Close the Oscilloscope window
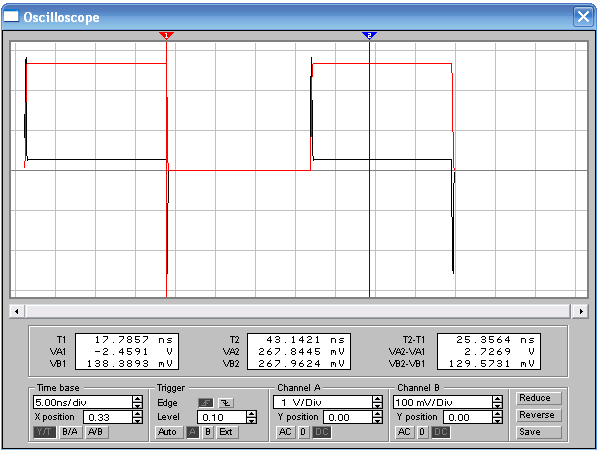The width and height of the screenshot is (597, 451). pyautogui.click(x=583, y=17)
